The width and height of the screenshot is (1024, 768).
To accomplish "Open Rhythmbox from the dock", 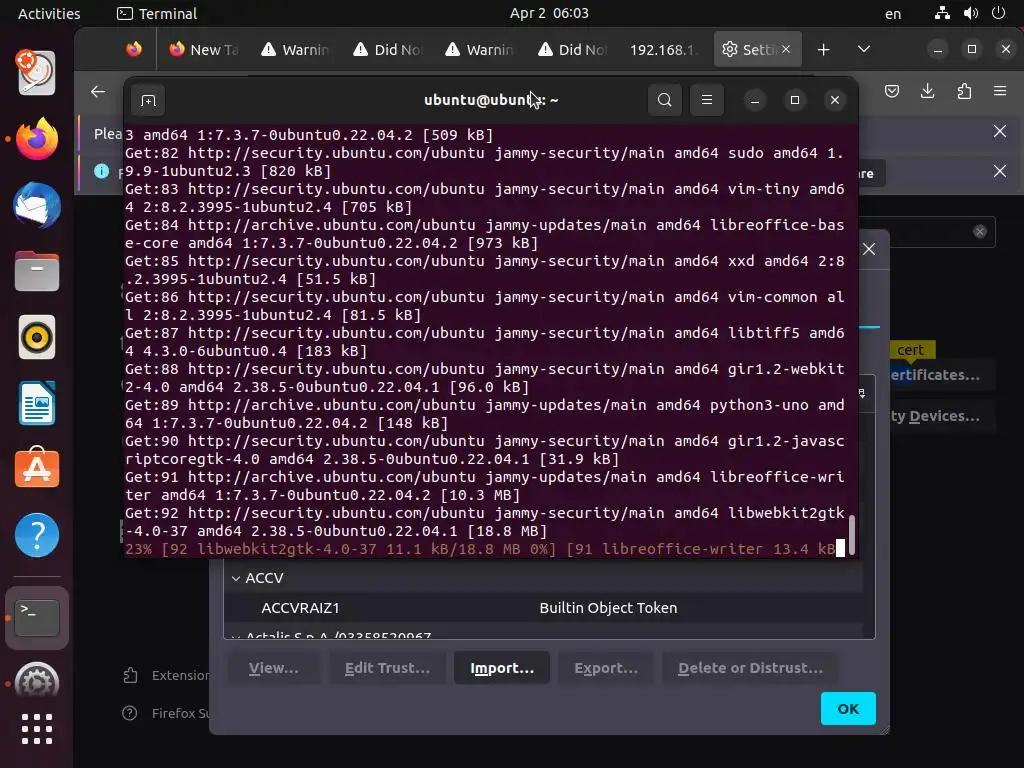I will click(x=37, y=338).
